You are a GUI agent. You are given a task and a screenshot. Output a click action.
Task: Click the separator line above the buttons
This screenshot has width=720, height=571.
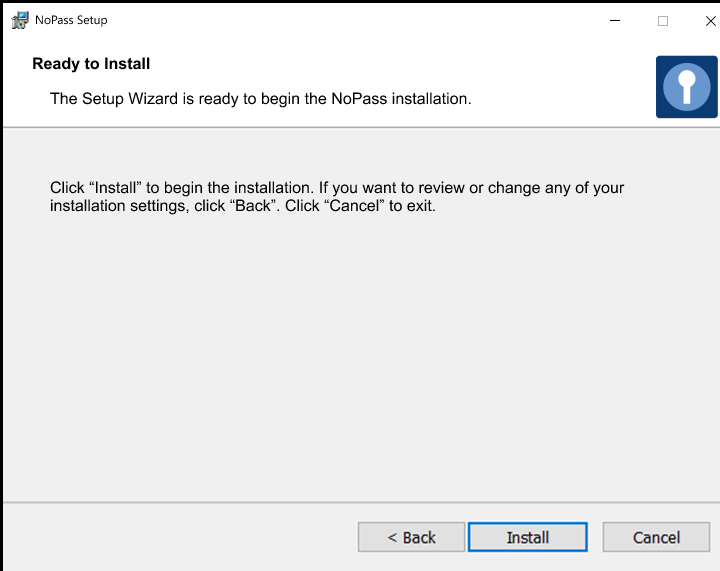pos(360,502)
